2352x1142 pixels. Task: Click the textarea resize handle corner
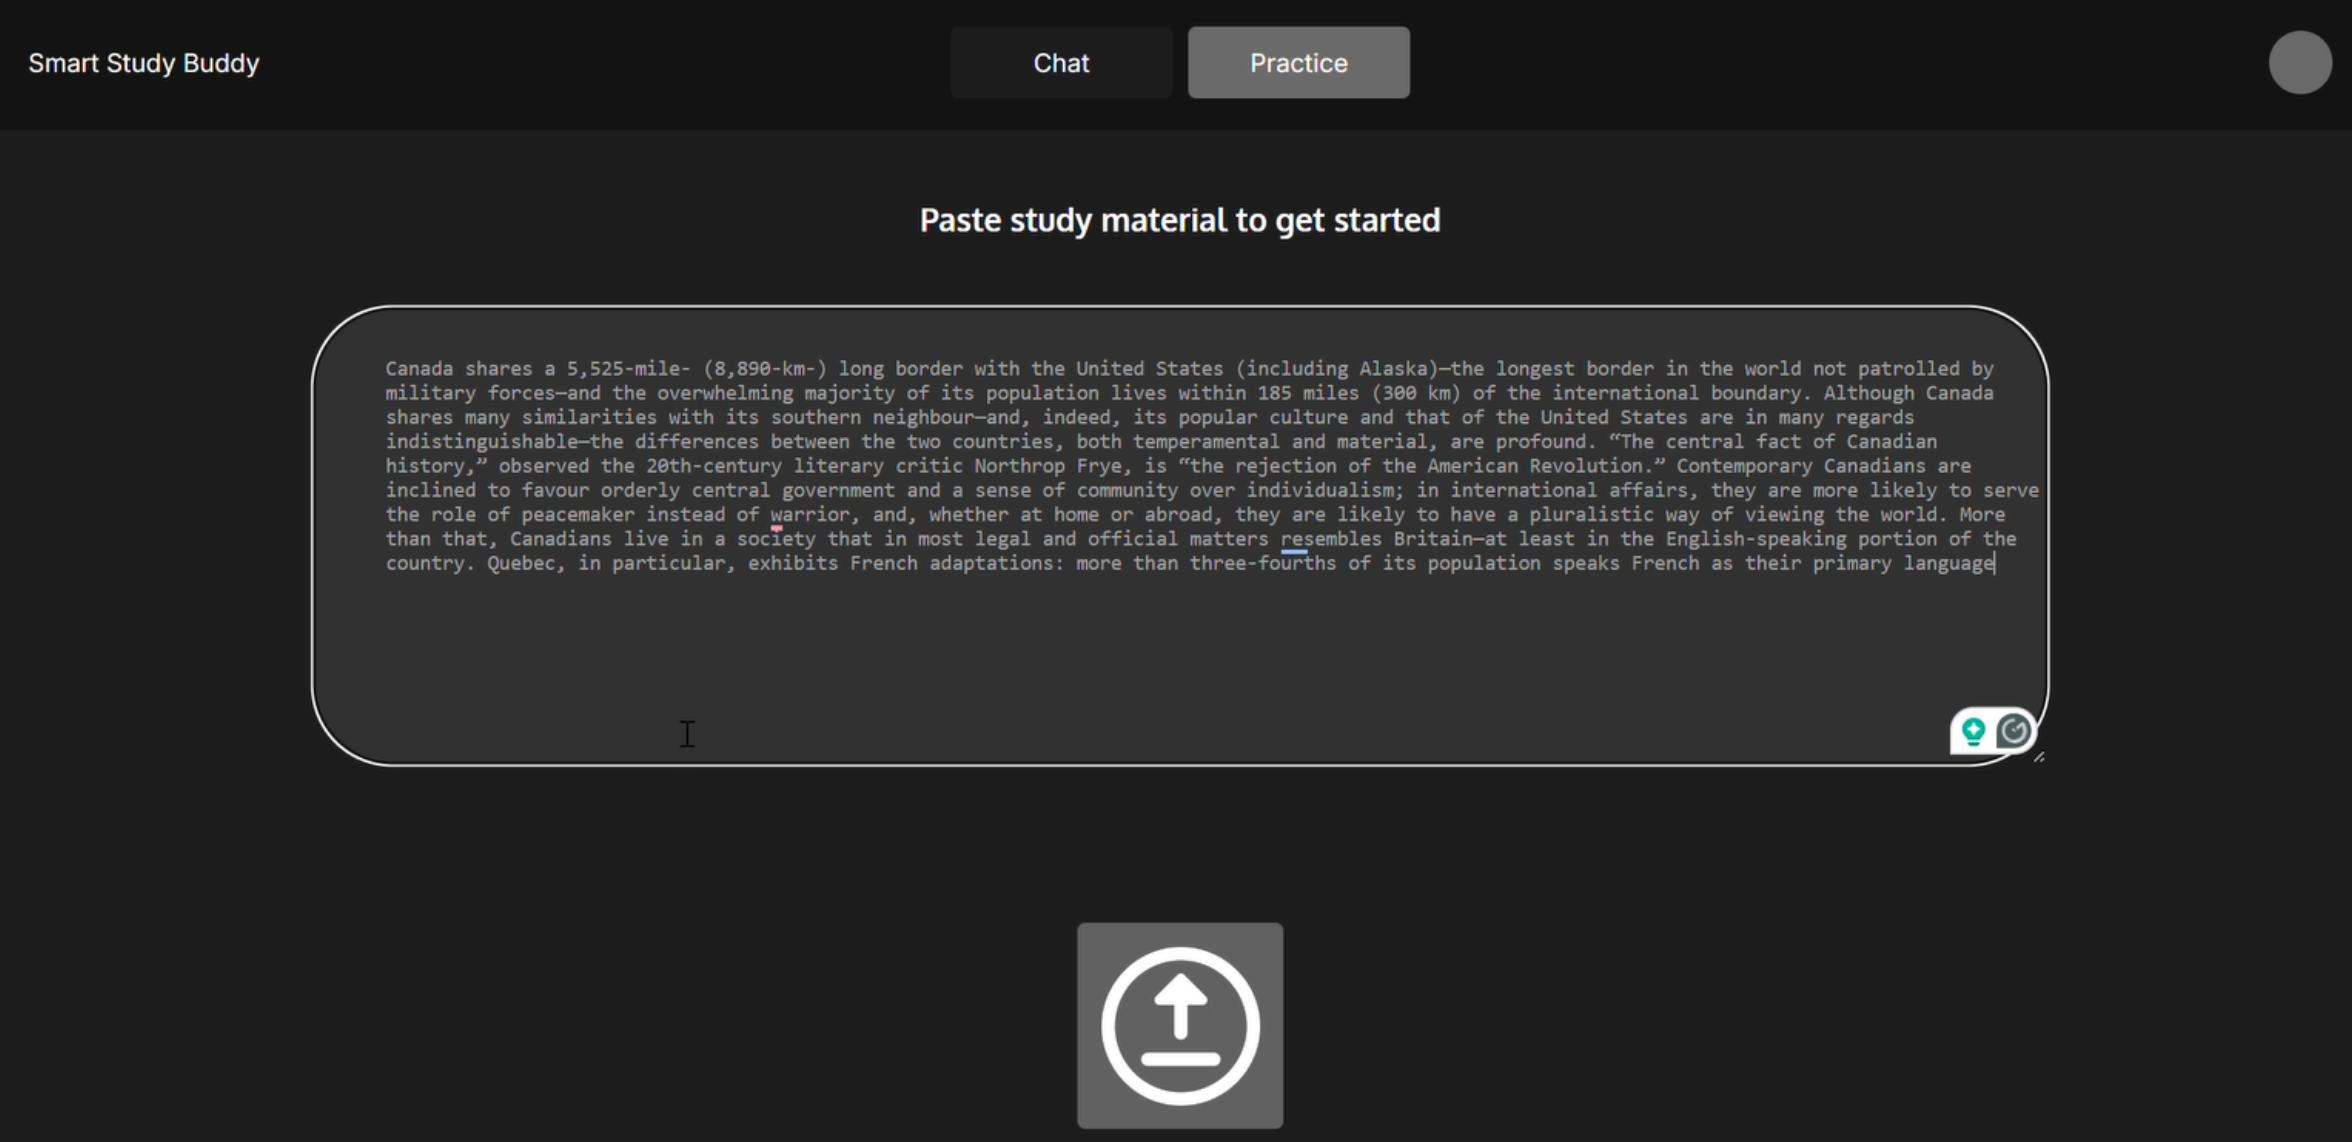point(2039,757)
